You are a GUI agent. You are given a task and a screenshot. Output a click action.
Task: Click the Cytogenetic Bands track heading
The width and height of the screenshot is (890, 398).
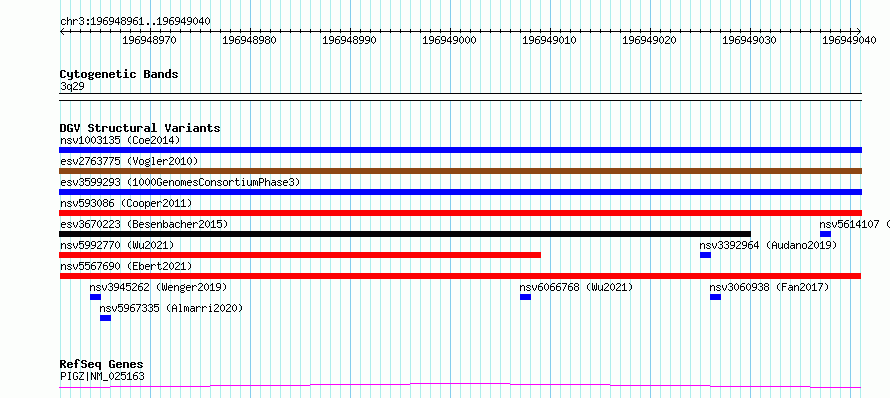coord(119,74)
